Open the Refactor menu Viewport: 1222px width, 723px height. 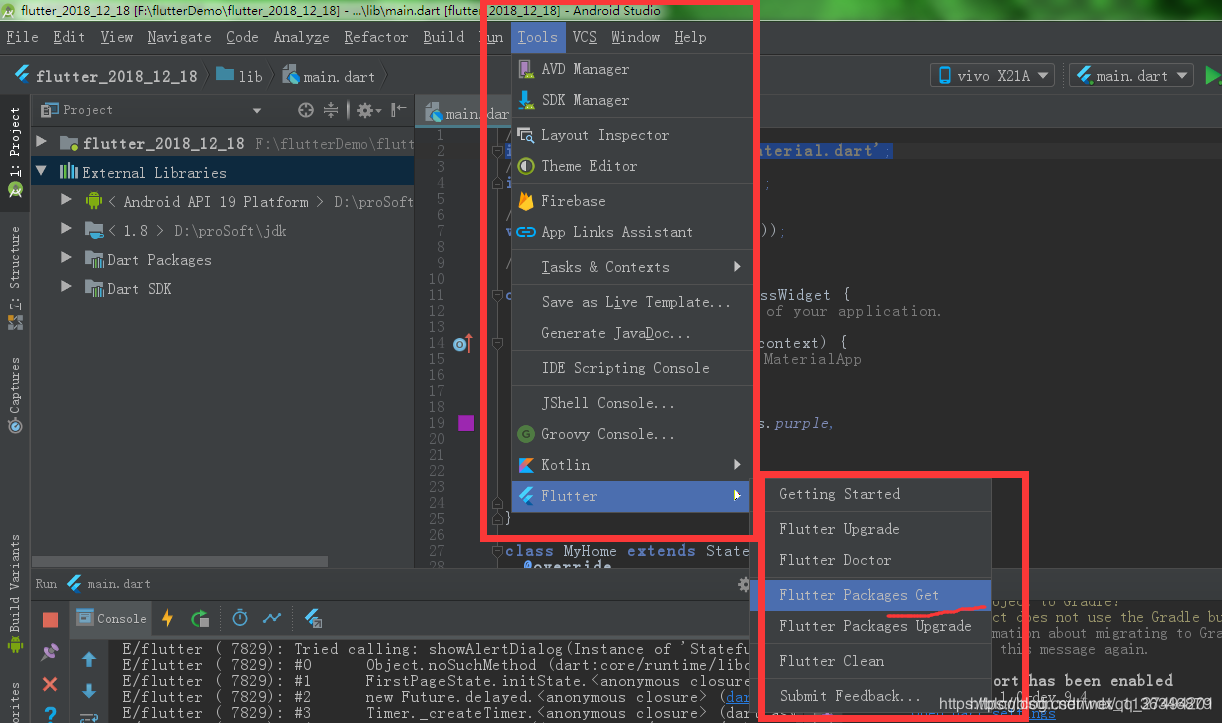[x=376, y=37]
